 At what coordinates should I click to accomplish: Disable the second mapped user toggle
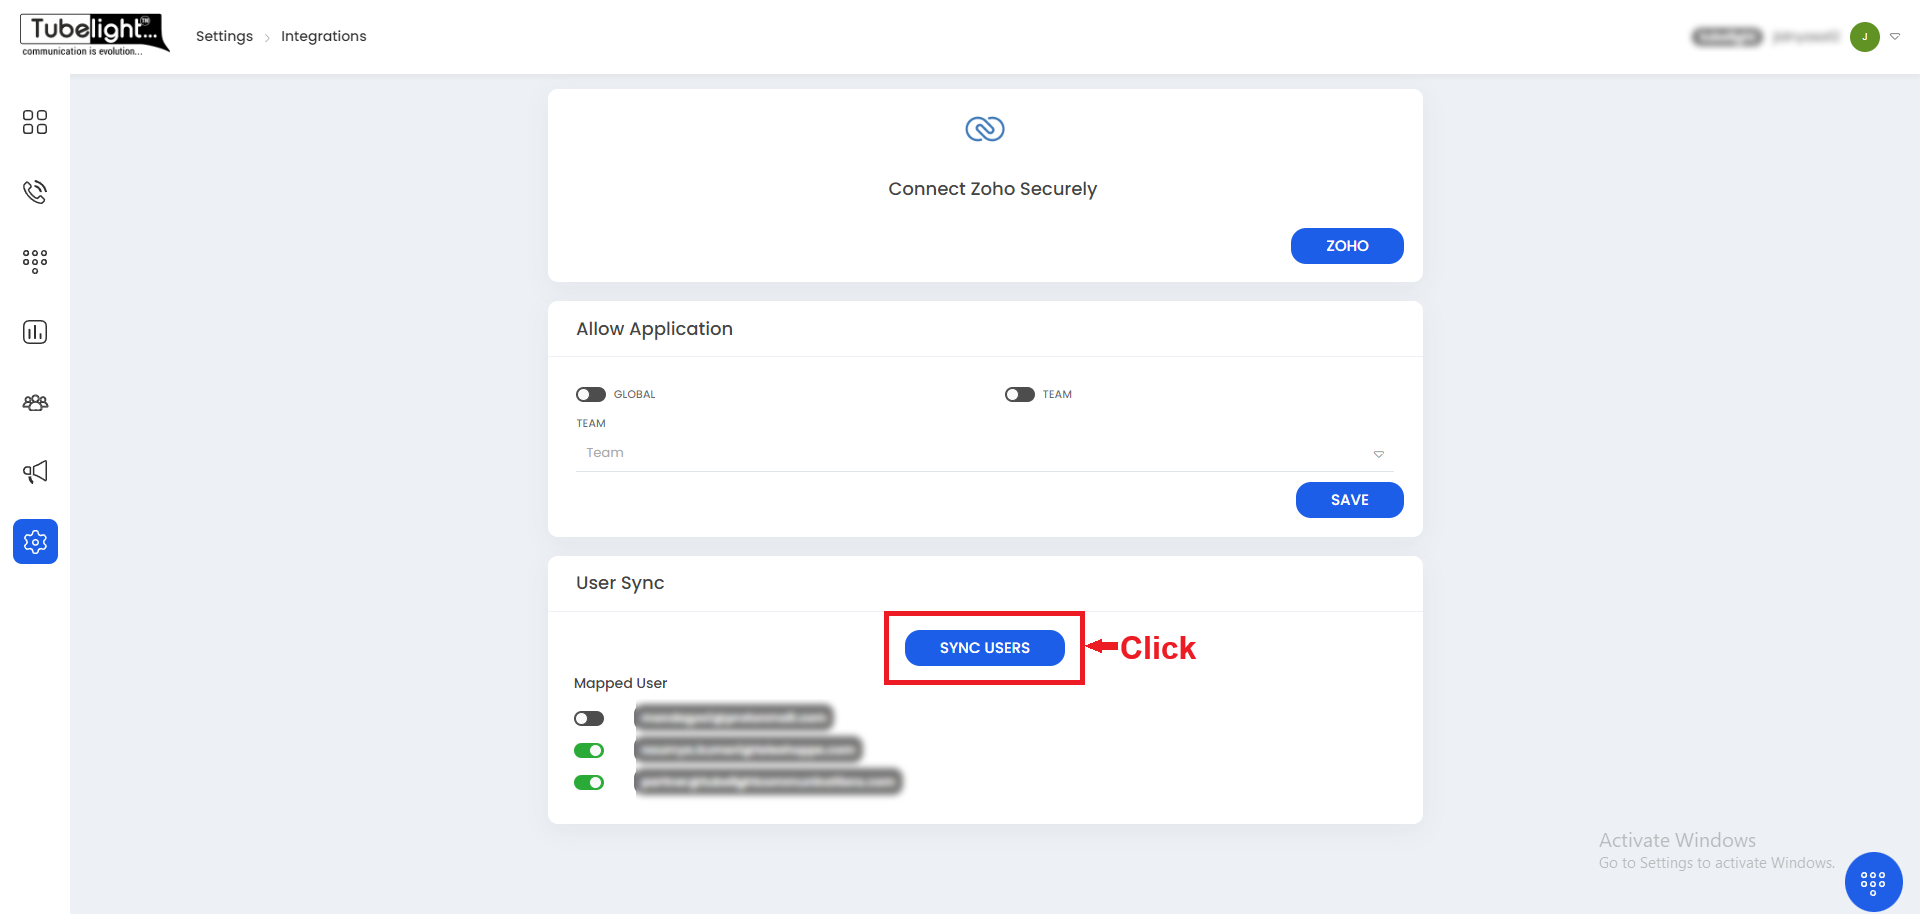coord(589,751)
